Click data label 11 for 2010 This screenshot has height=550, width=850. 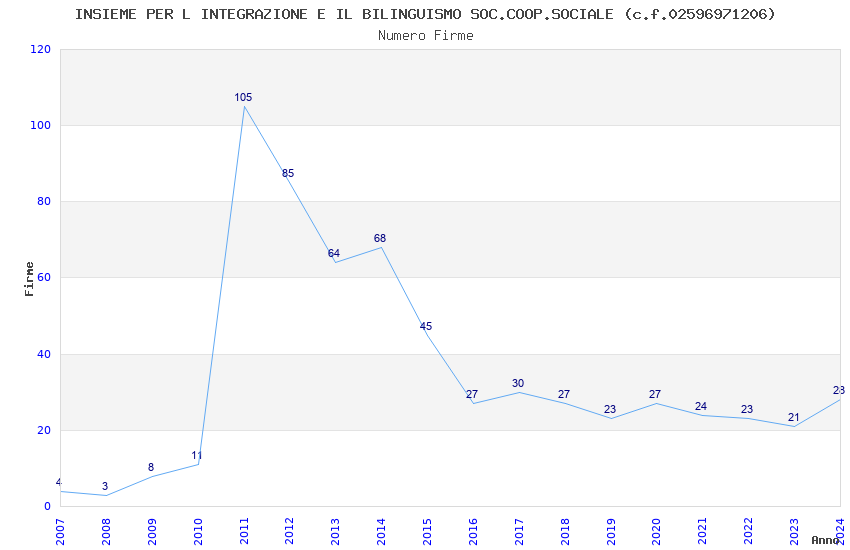(x=196, y=456)
